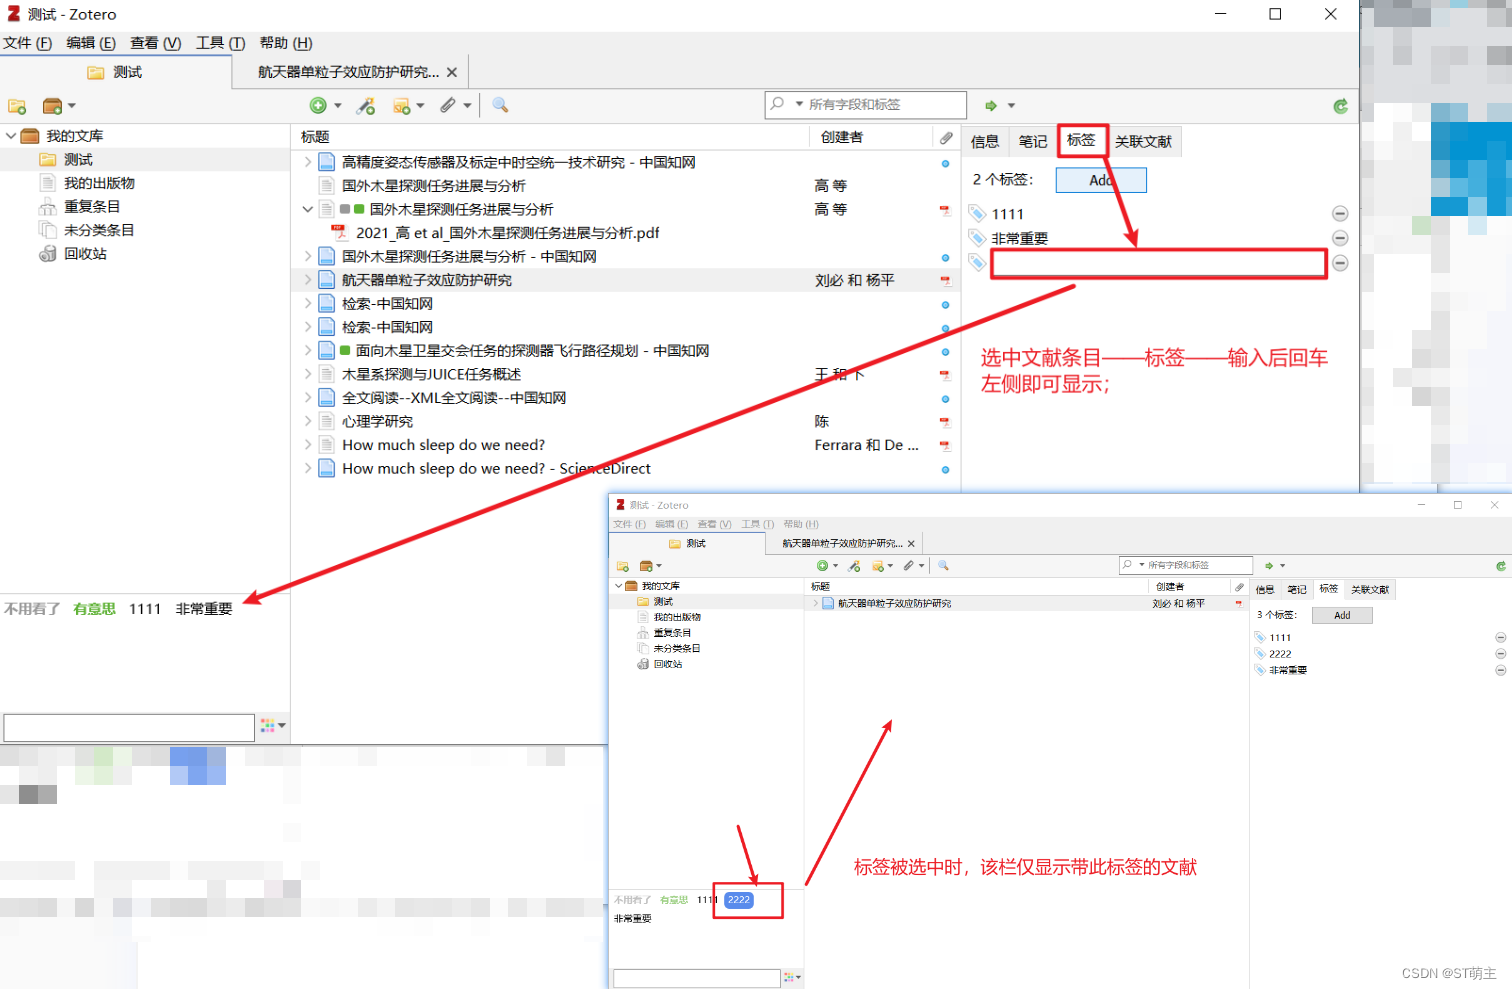Click the new collection folder icon

click(x=17, y=106)
